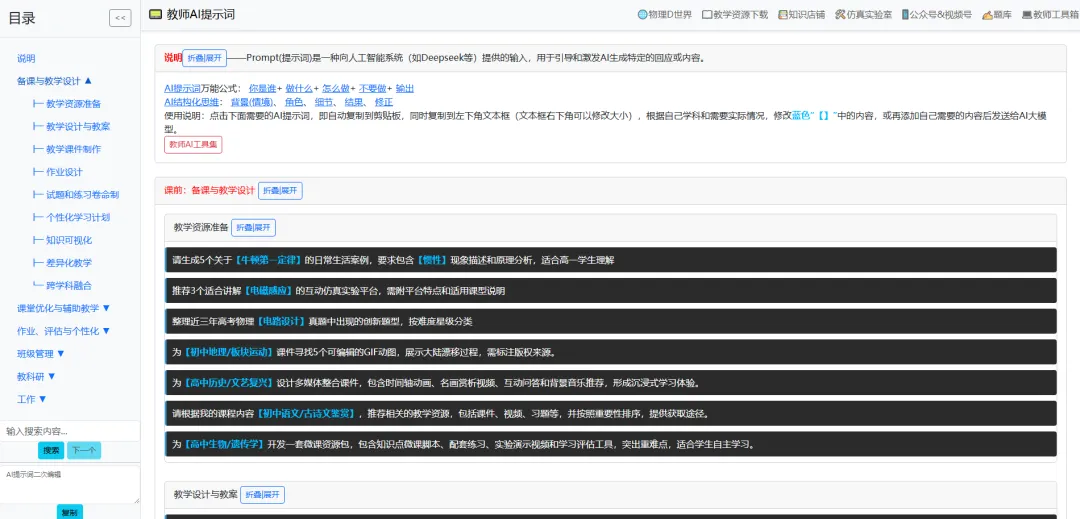Click the AI提示词 link in the formula line
Viewport: 1080px width, 519px height.
(183, 89)
